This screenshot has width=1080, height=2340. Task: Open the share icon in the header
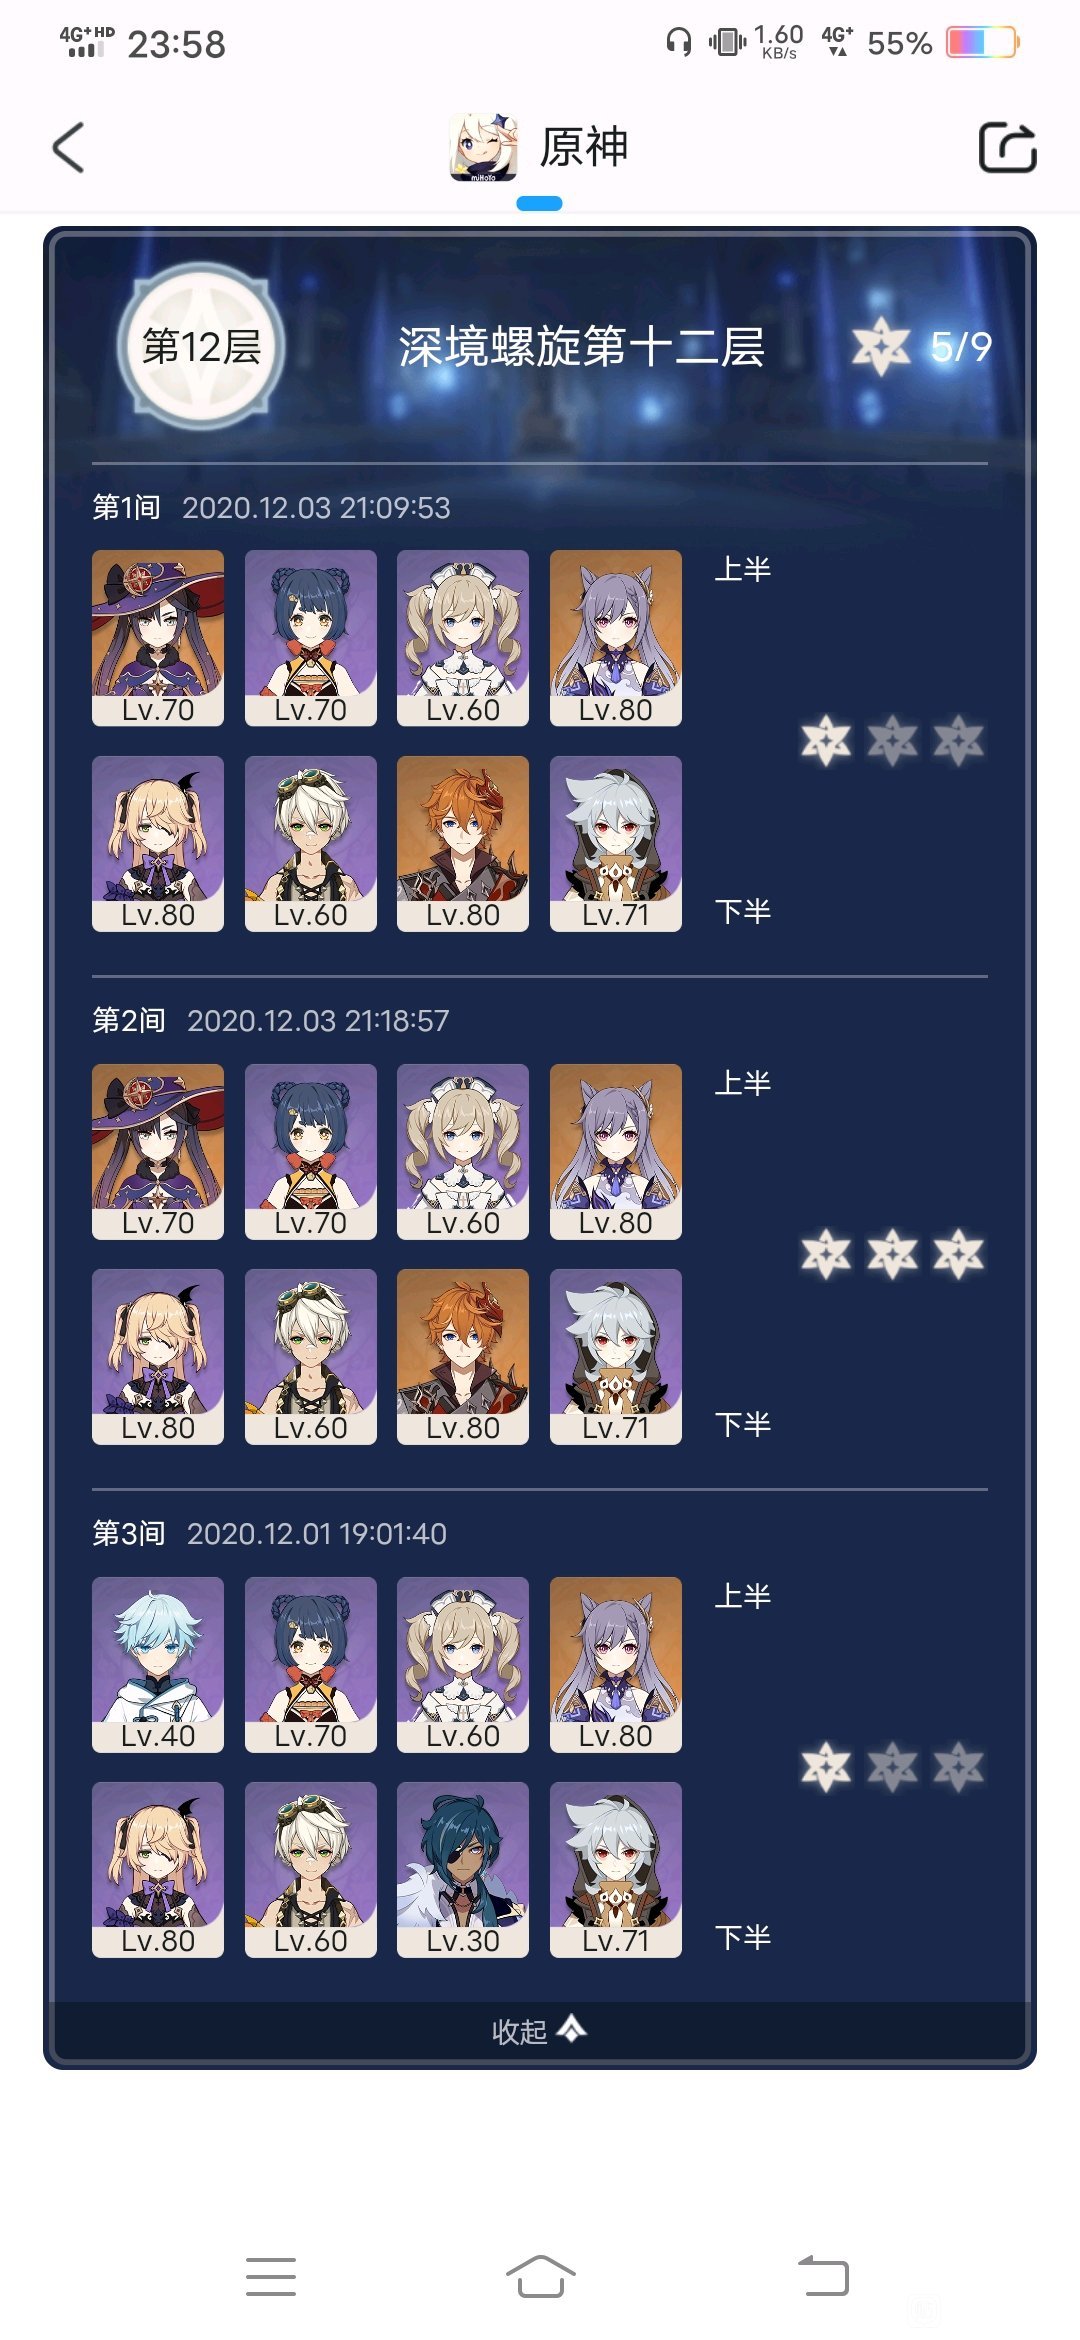coord(1007,148)
